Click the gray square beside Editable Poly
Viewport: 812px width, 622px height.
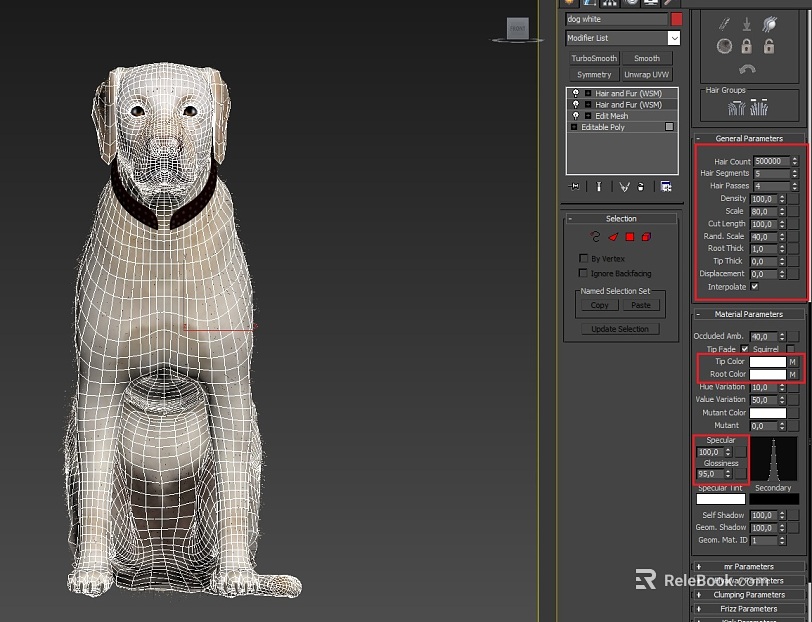click(669, 127)
